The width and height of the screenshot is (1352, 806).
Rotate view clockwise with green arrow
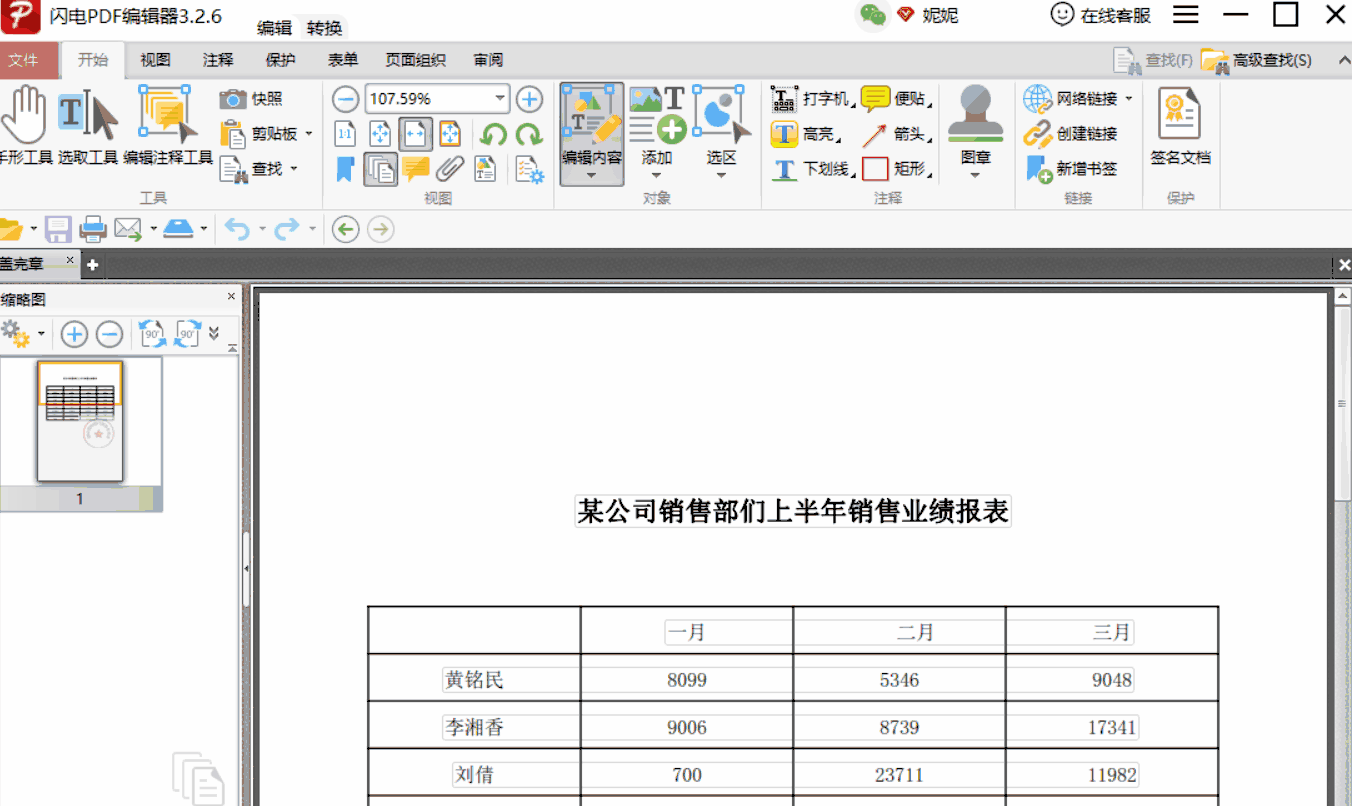point(528,134)
